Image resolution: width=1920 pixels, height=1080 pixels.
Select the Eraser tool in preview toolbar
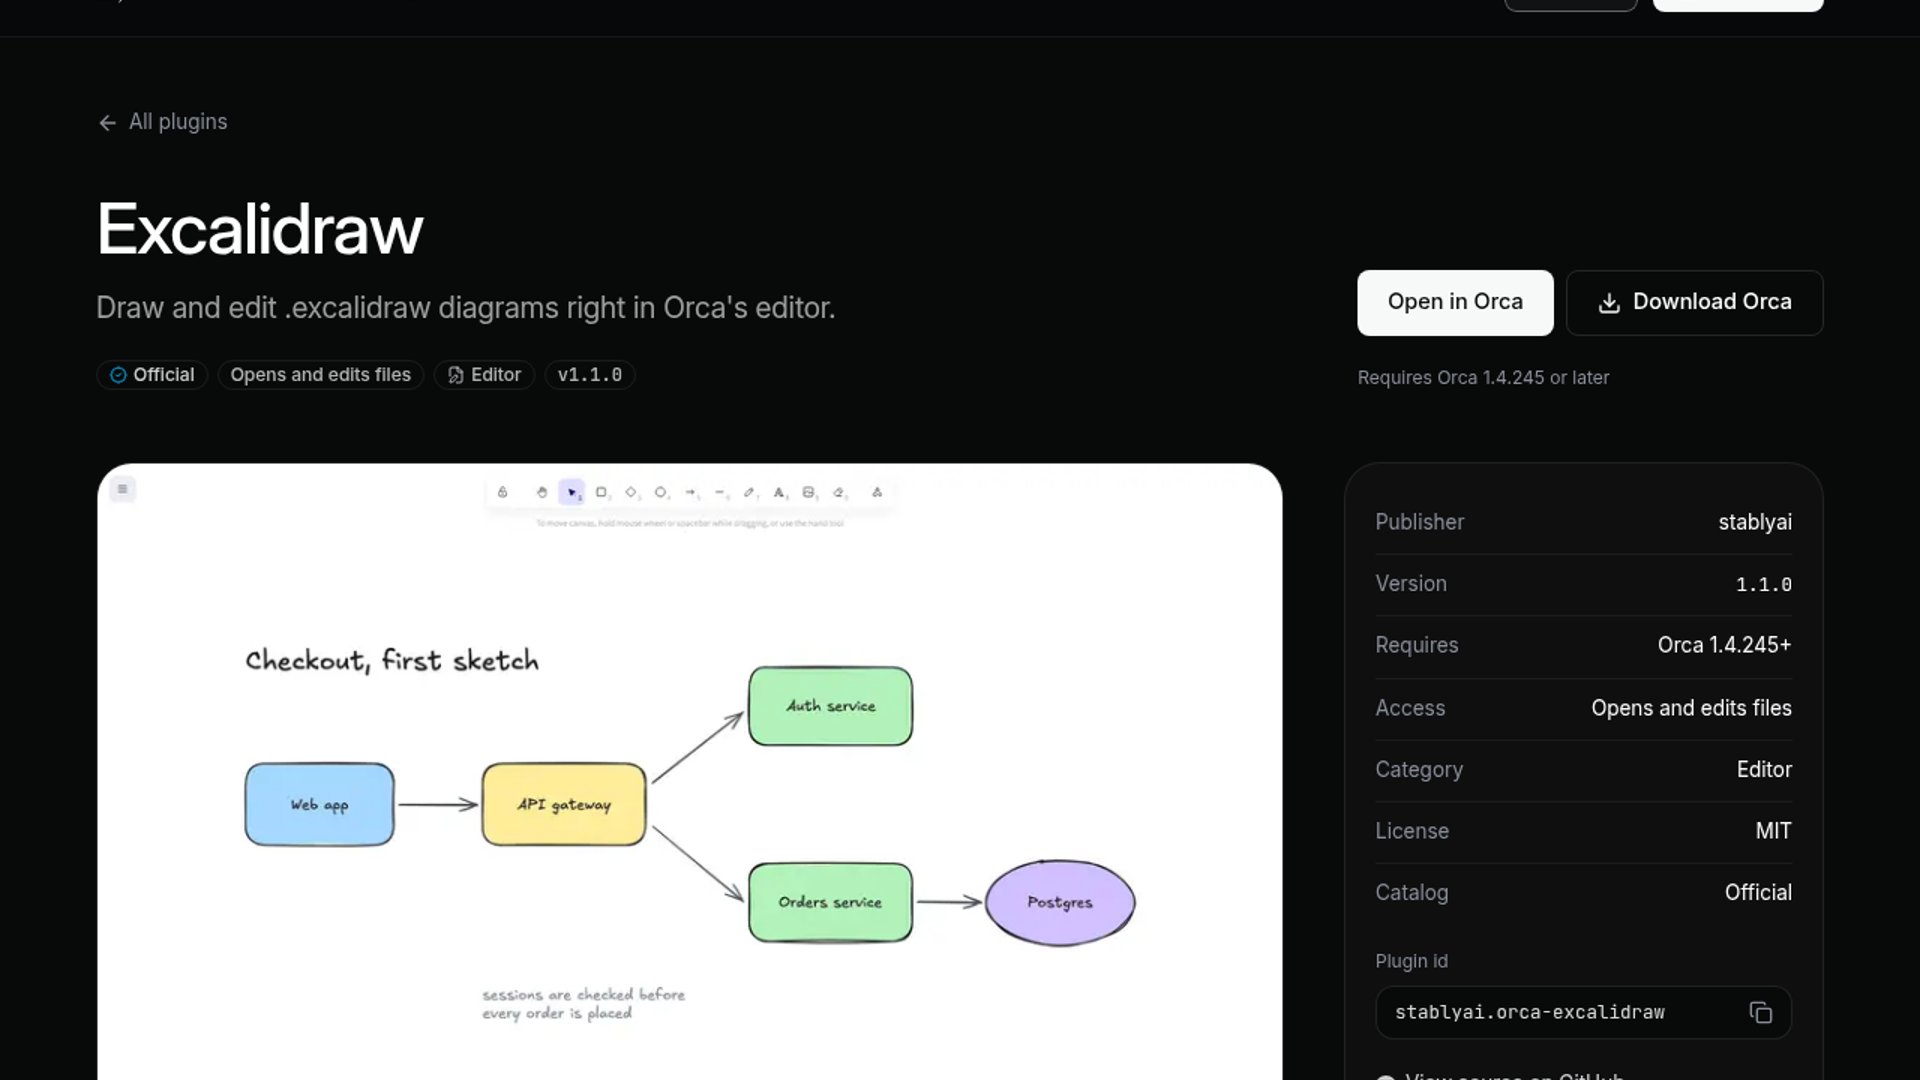tap(838, 492)
